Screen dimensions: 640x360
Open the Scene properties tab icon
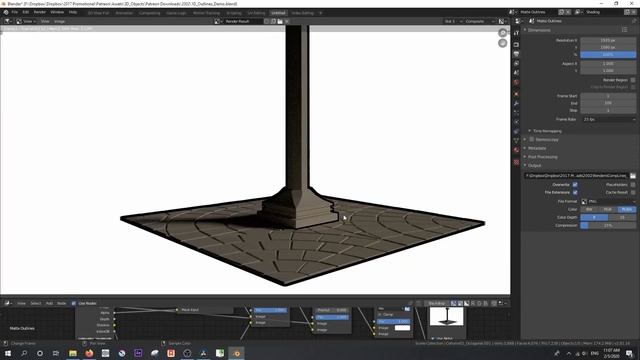[516, 73]
